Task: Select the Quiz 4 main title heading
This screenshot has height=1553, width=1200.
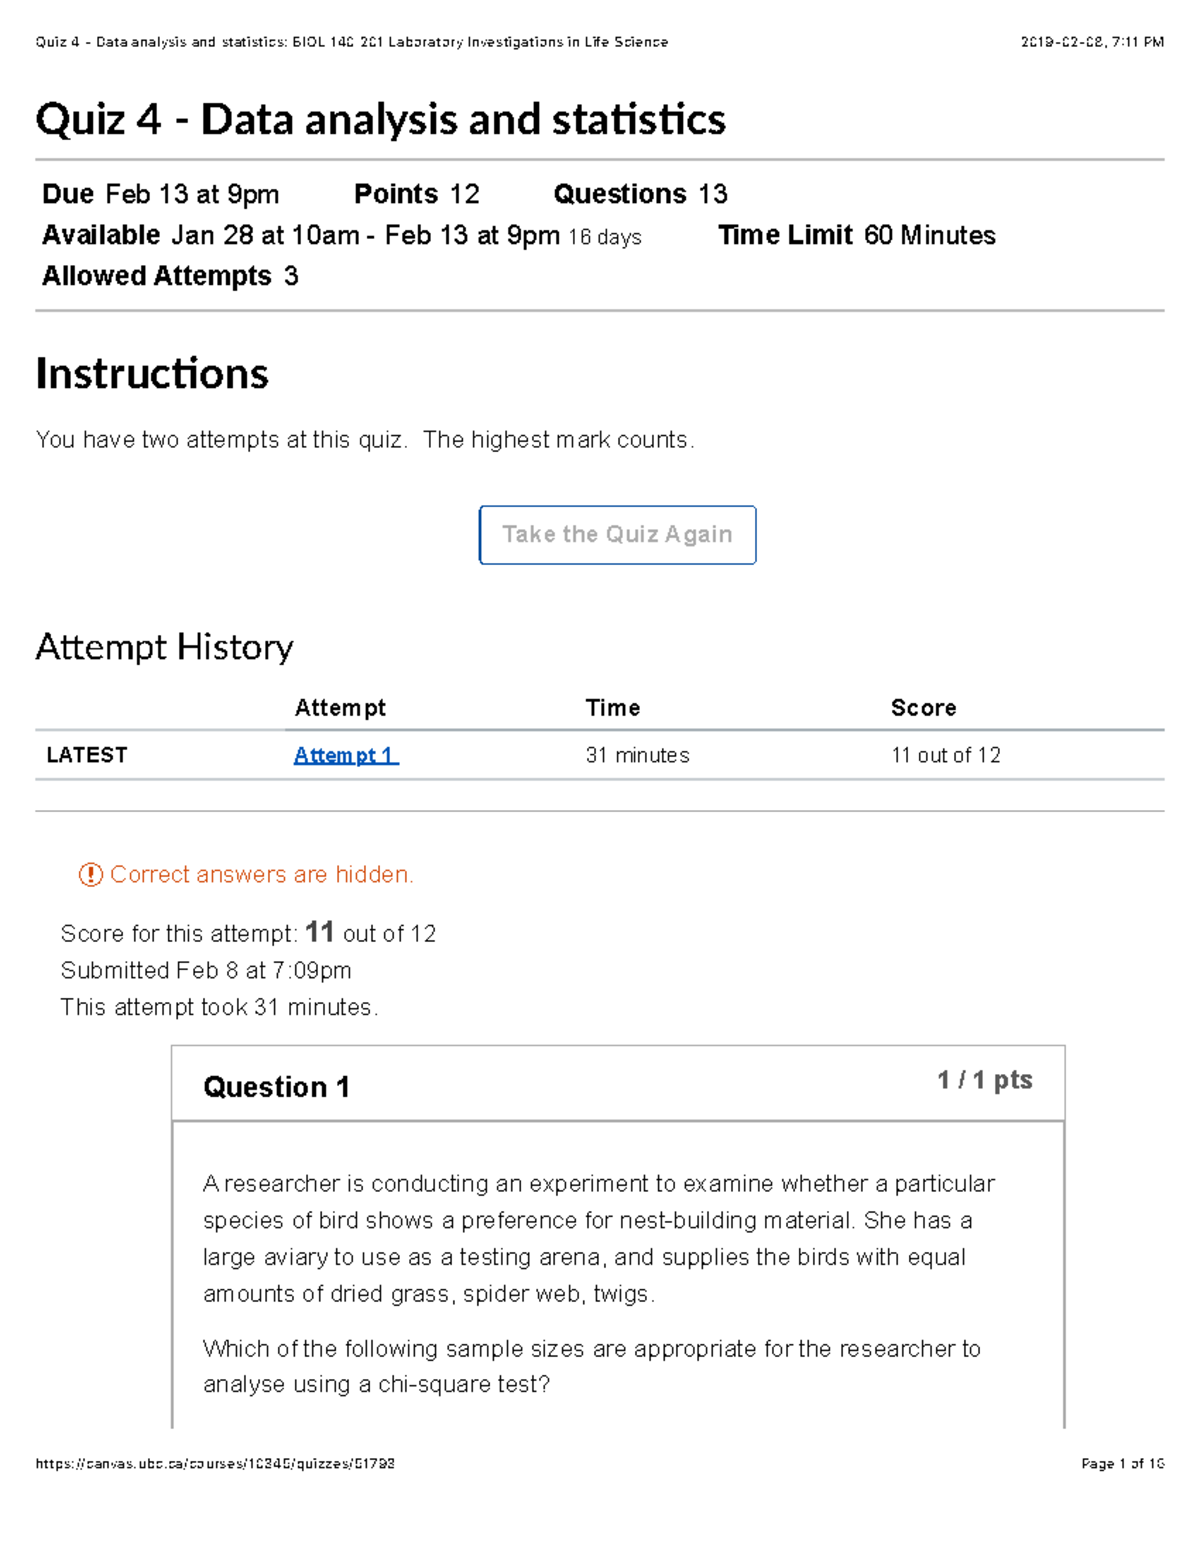Action: coord(380,120)
